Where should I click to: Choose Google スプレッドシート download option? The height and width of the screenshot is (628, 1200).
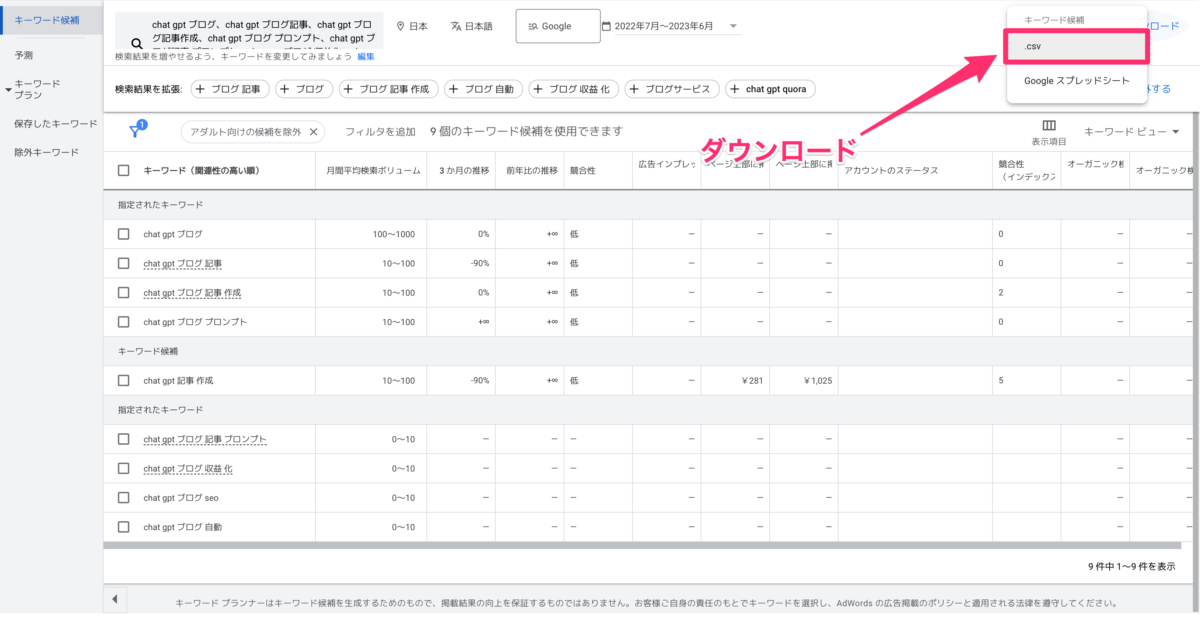click(1076, 80)
